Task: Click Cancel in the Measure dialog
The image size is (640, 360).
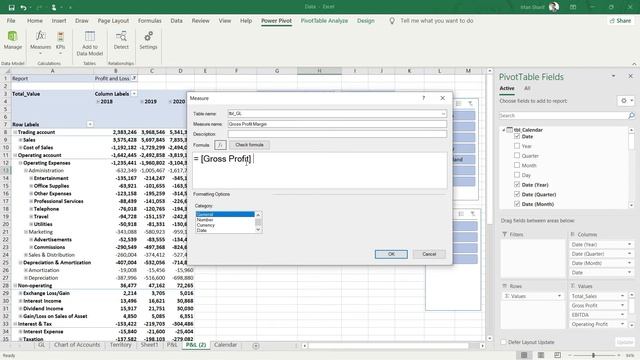Action: [x=429, y=254]
